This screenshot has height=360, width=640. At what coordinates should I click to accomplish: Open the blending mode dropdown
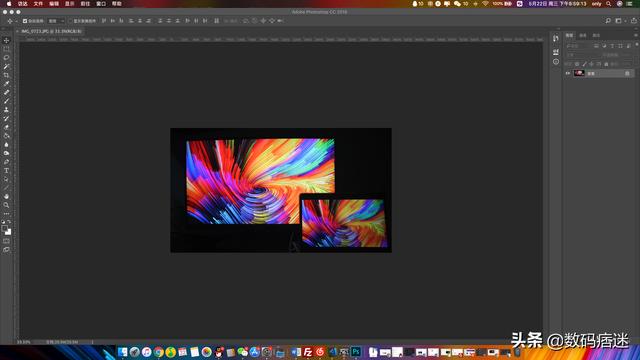tap(582, 55)
